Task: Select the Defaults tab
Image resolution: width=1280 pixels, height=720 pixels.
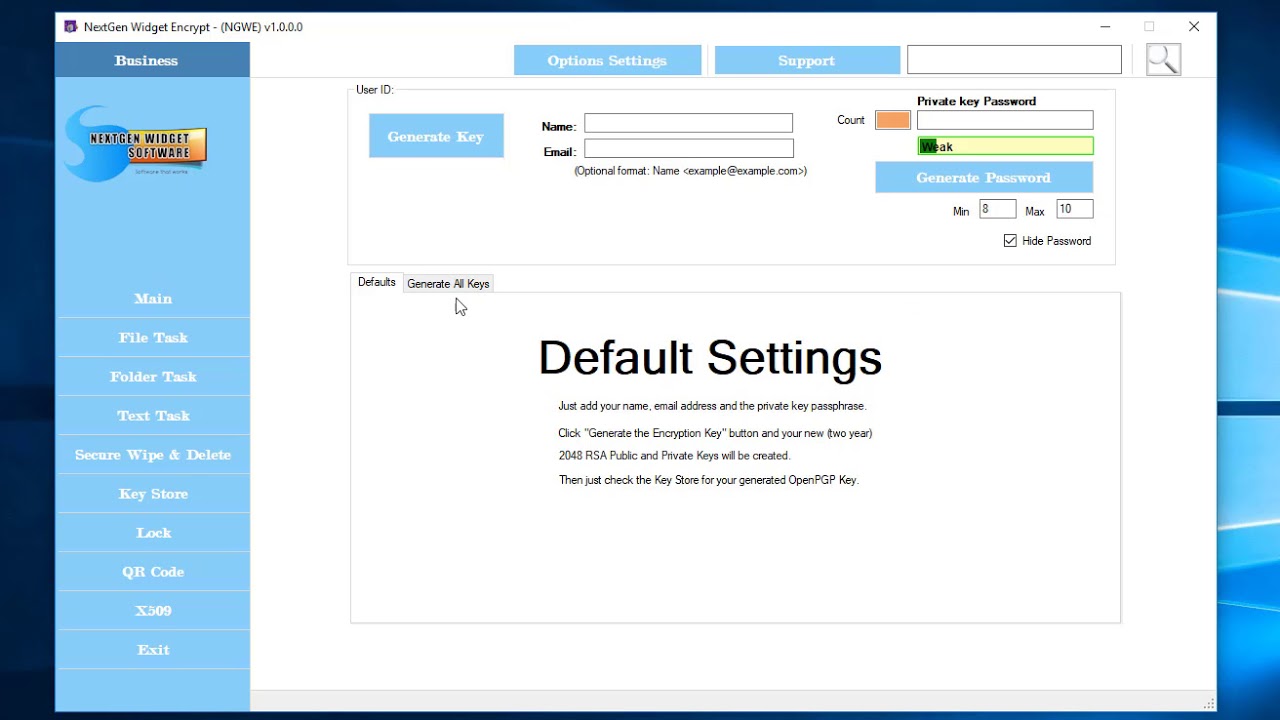Action: click(x=377, y=282)
